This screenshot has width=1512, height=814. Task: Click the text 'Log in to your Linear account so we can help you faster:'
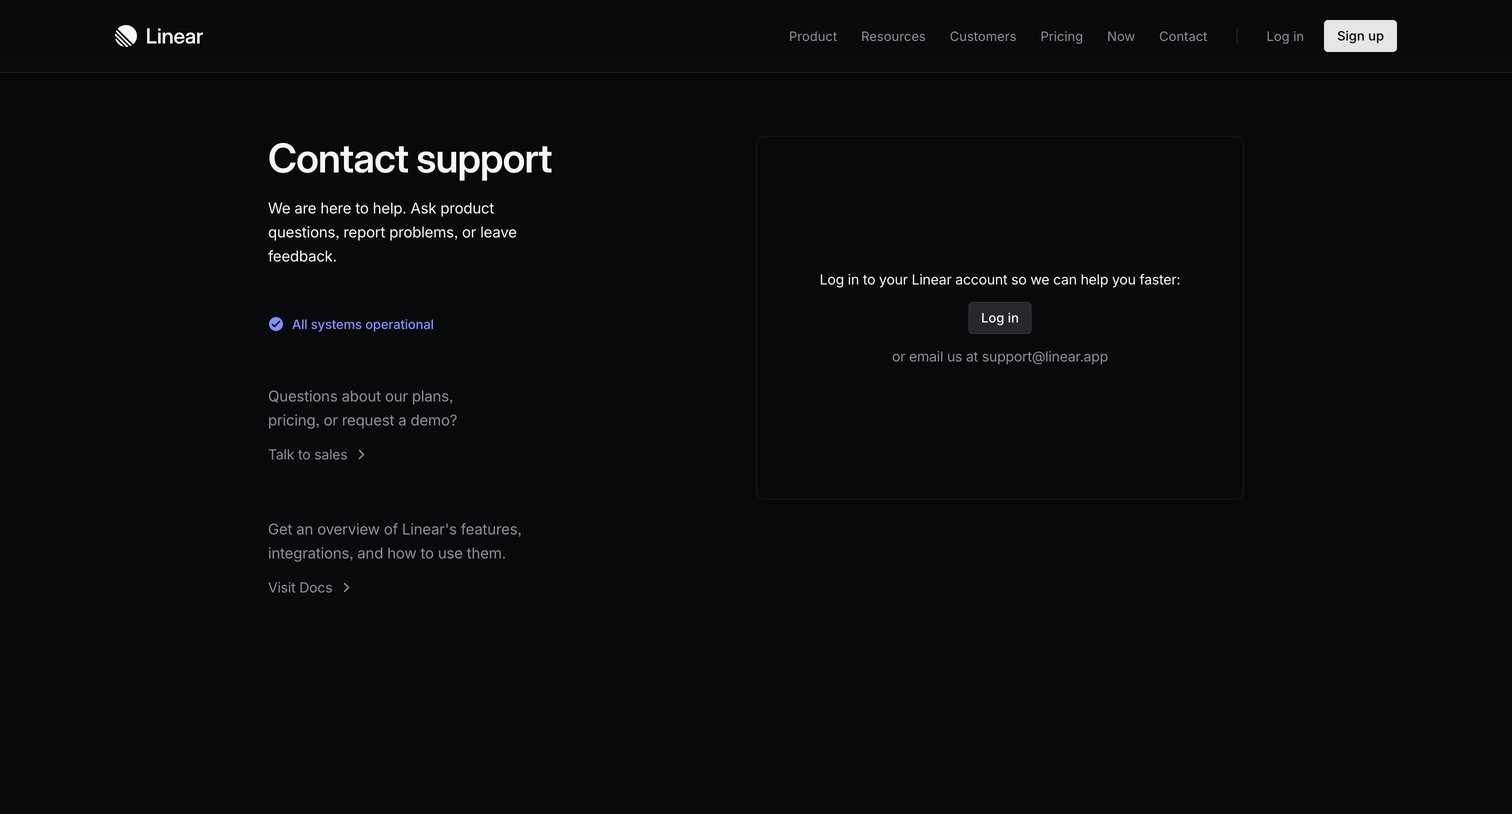(x=1000, y=279)
